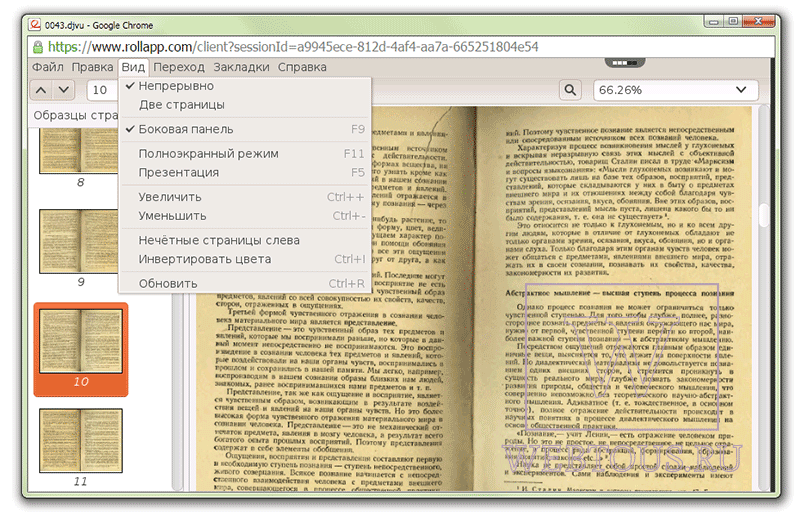Open the Закладки menu
Screen dimensions: 800x518
[x=241, y=67]
